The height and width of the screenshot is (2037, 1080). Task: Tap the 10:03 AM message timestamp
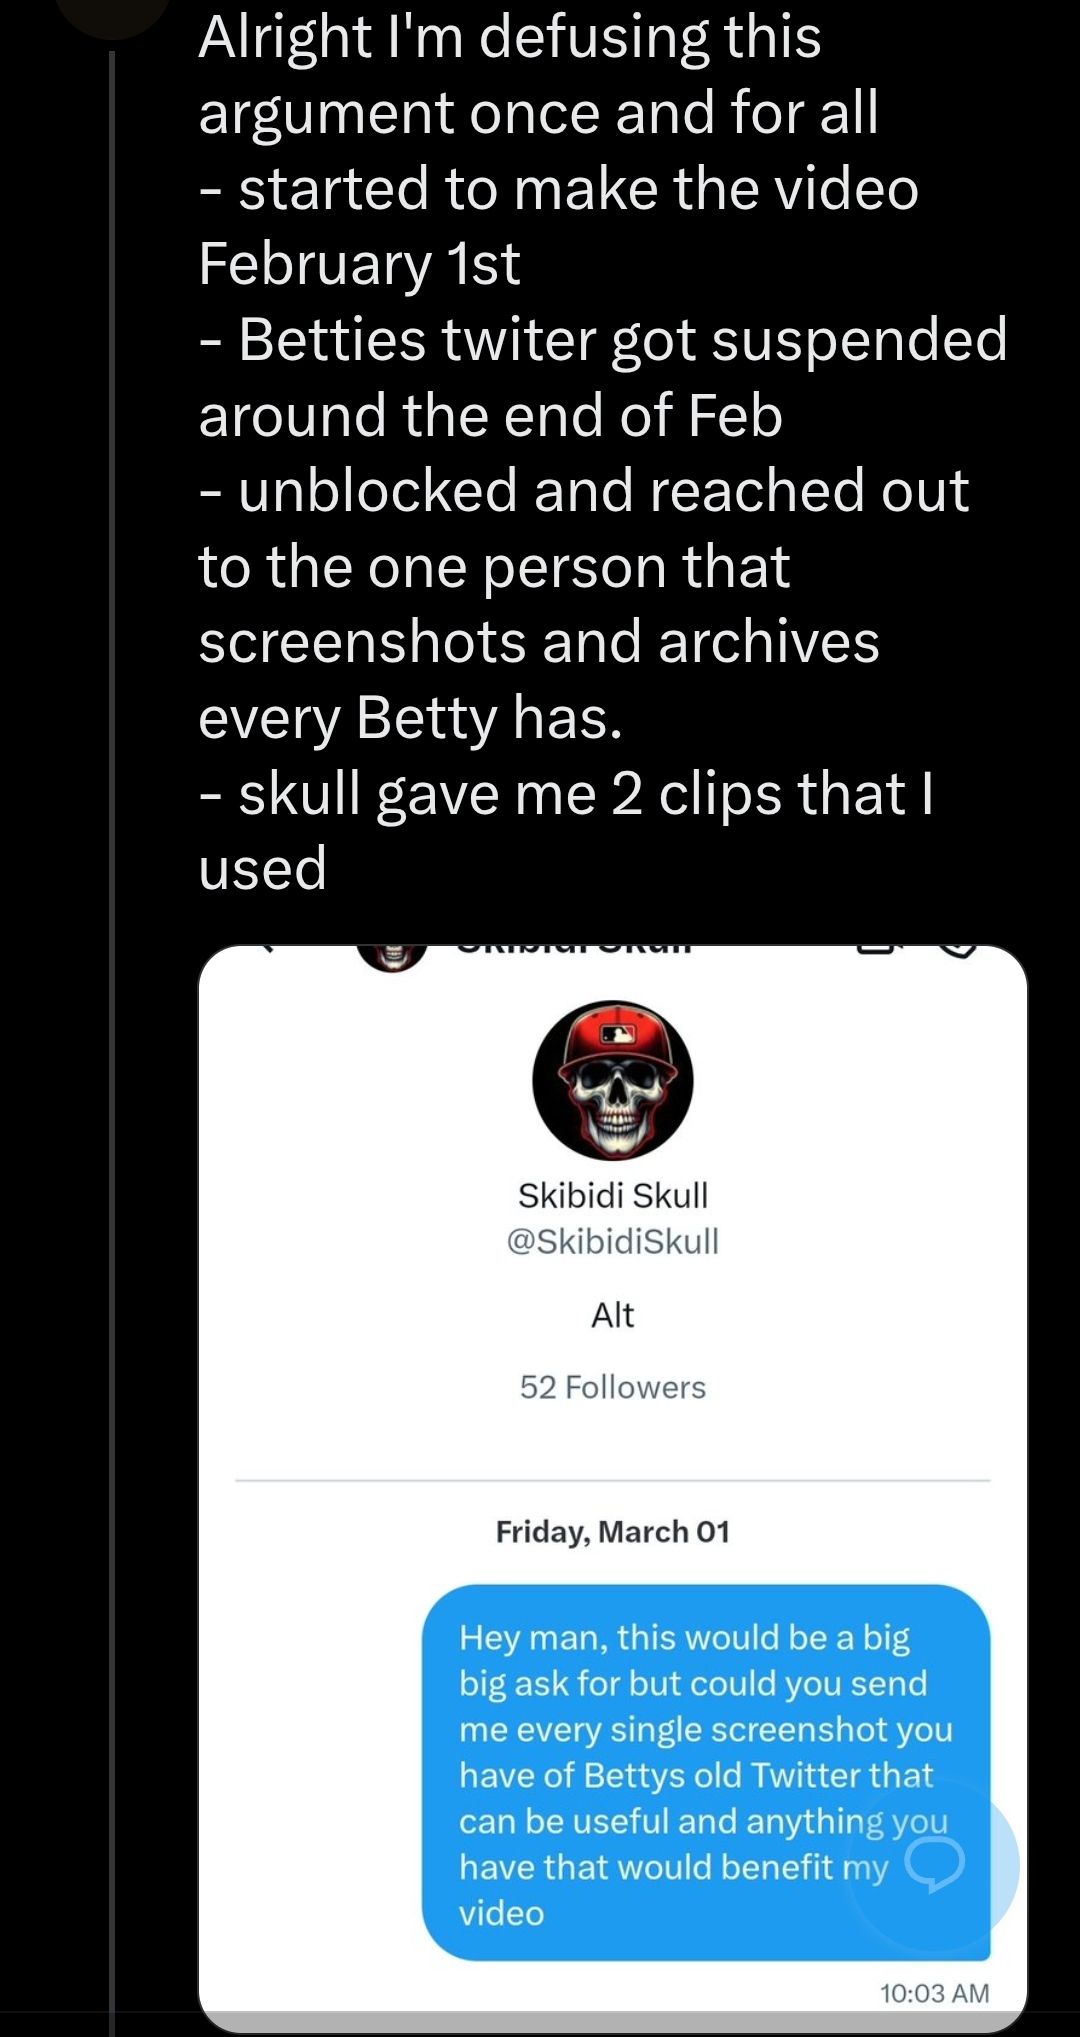(x=934, y=1993)
